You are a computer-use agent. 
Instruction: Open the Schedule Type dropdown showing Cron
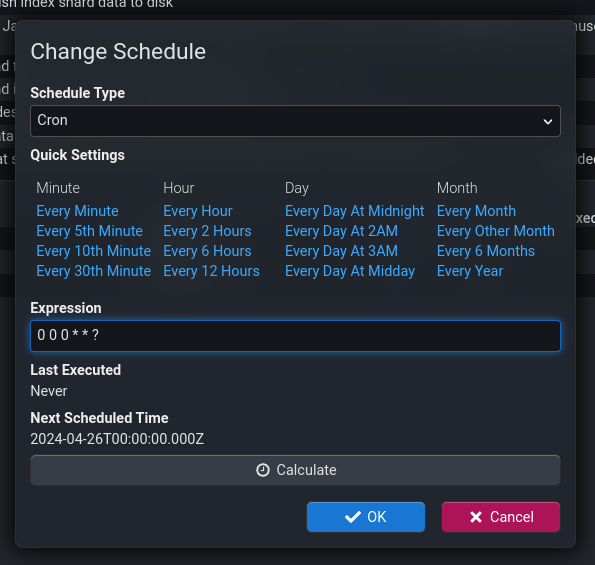295,121
